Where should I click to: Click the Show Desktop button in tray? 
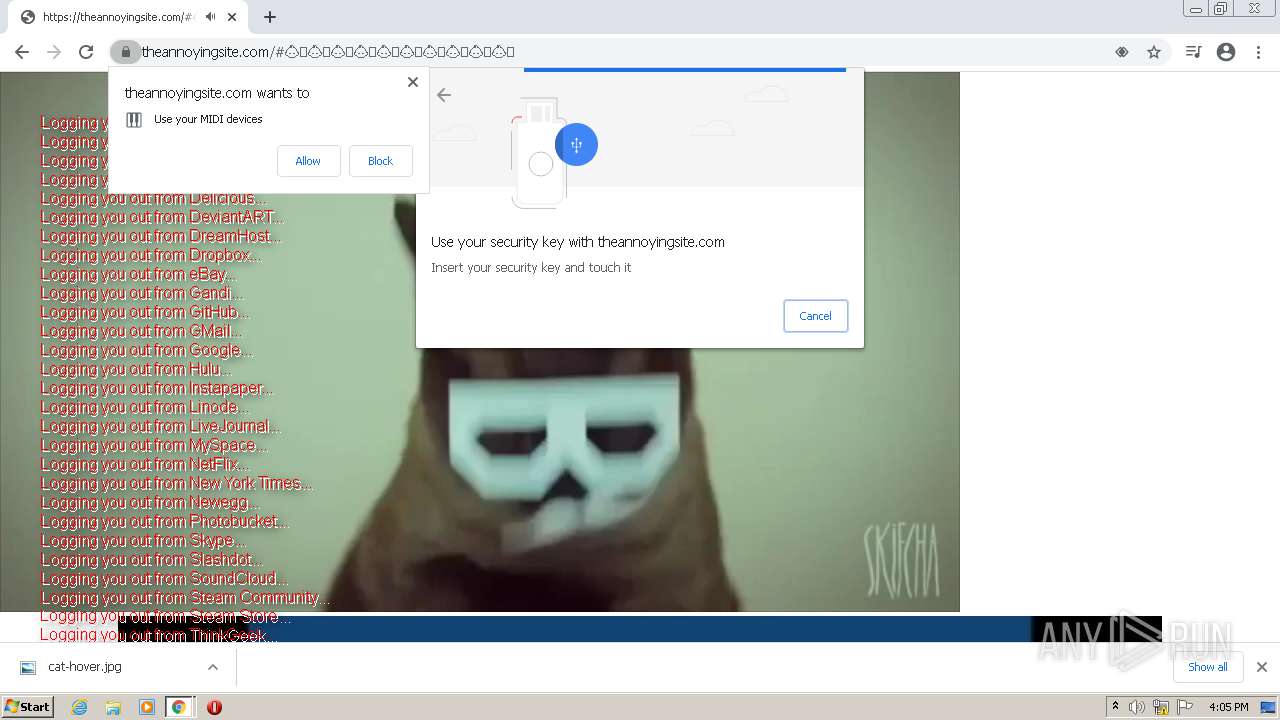pos(1270,707)
